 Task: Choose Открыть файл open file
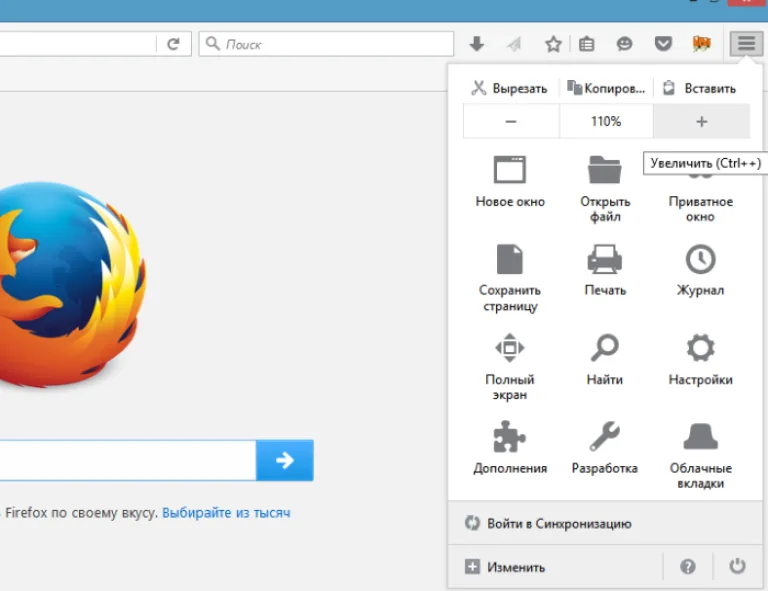click(605, 189)
